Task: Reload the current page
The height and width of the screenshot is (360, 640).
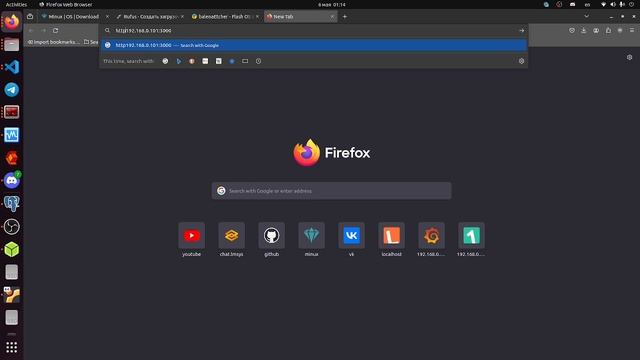Action: coord(56,31)
